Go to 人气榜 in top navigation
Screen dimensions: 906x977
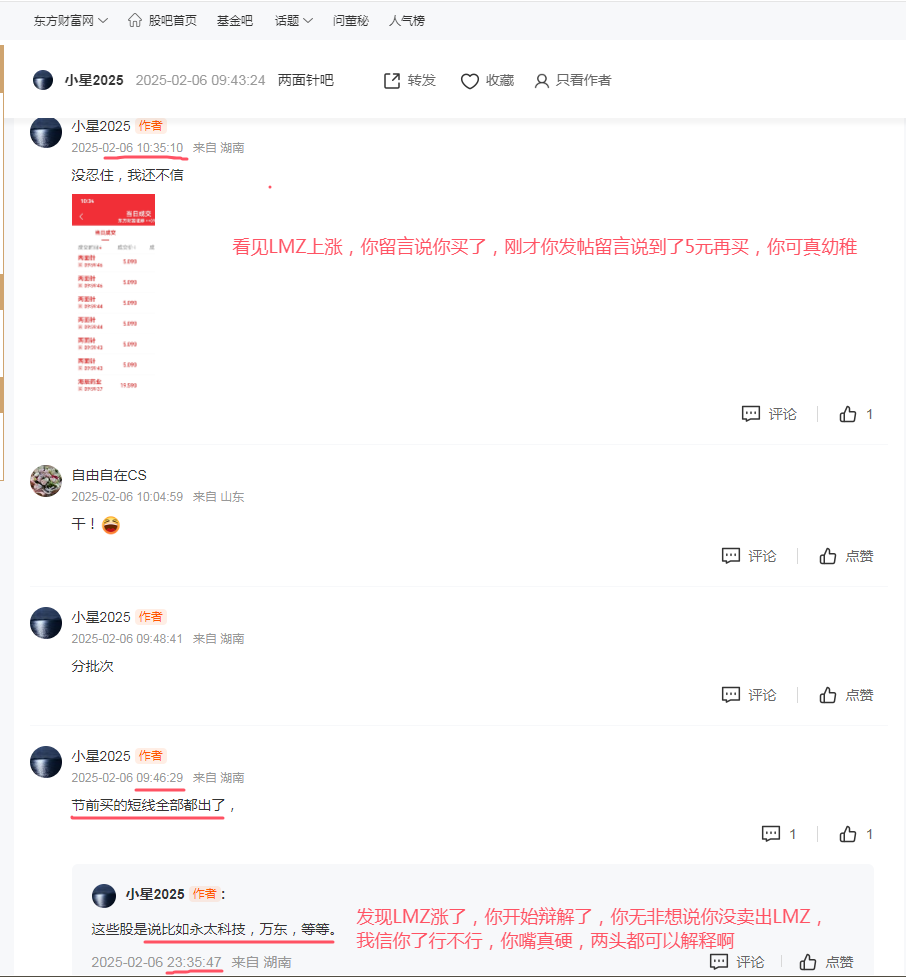click(x=407, y=21)
